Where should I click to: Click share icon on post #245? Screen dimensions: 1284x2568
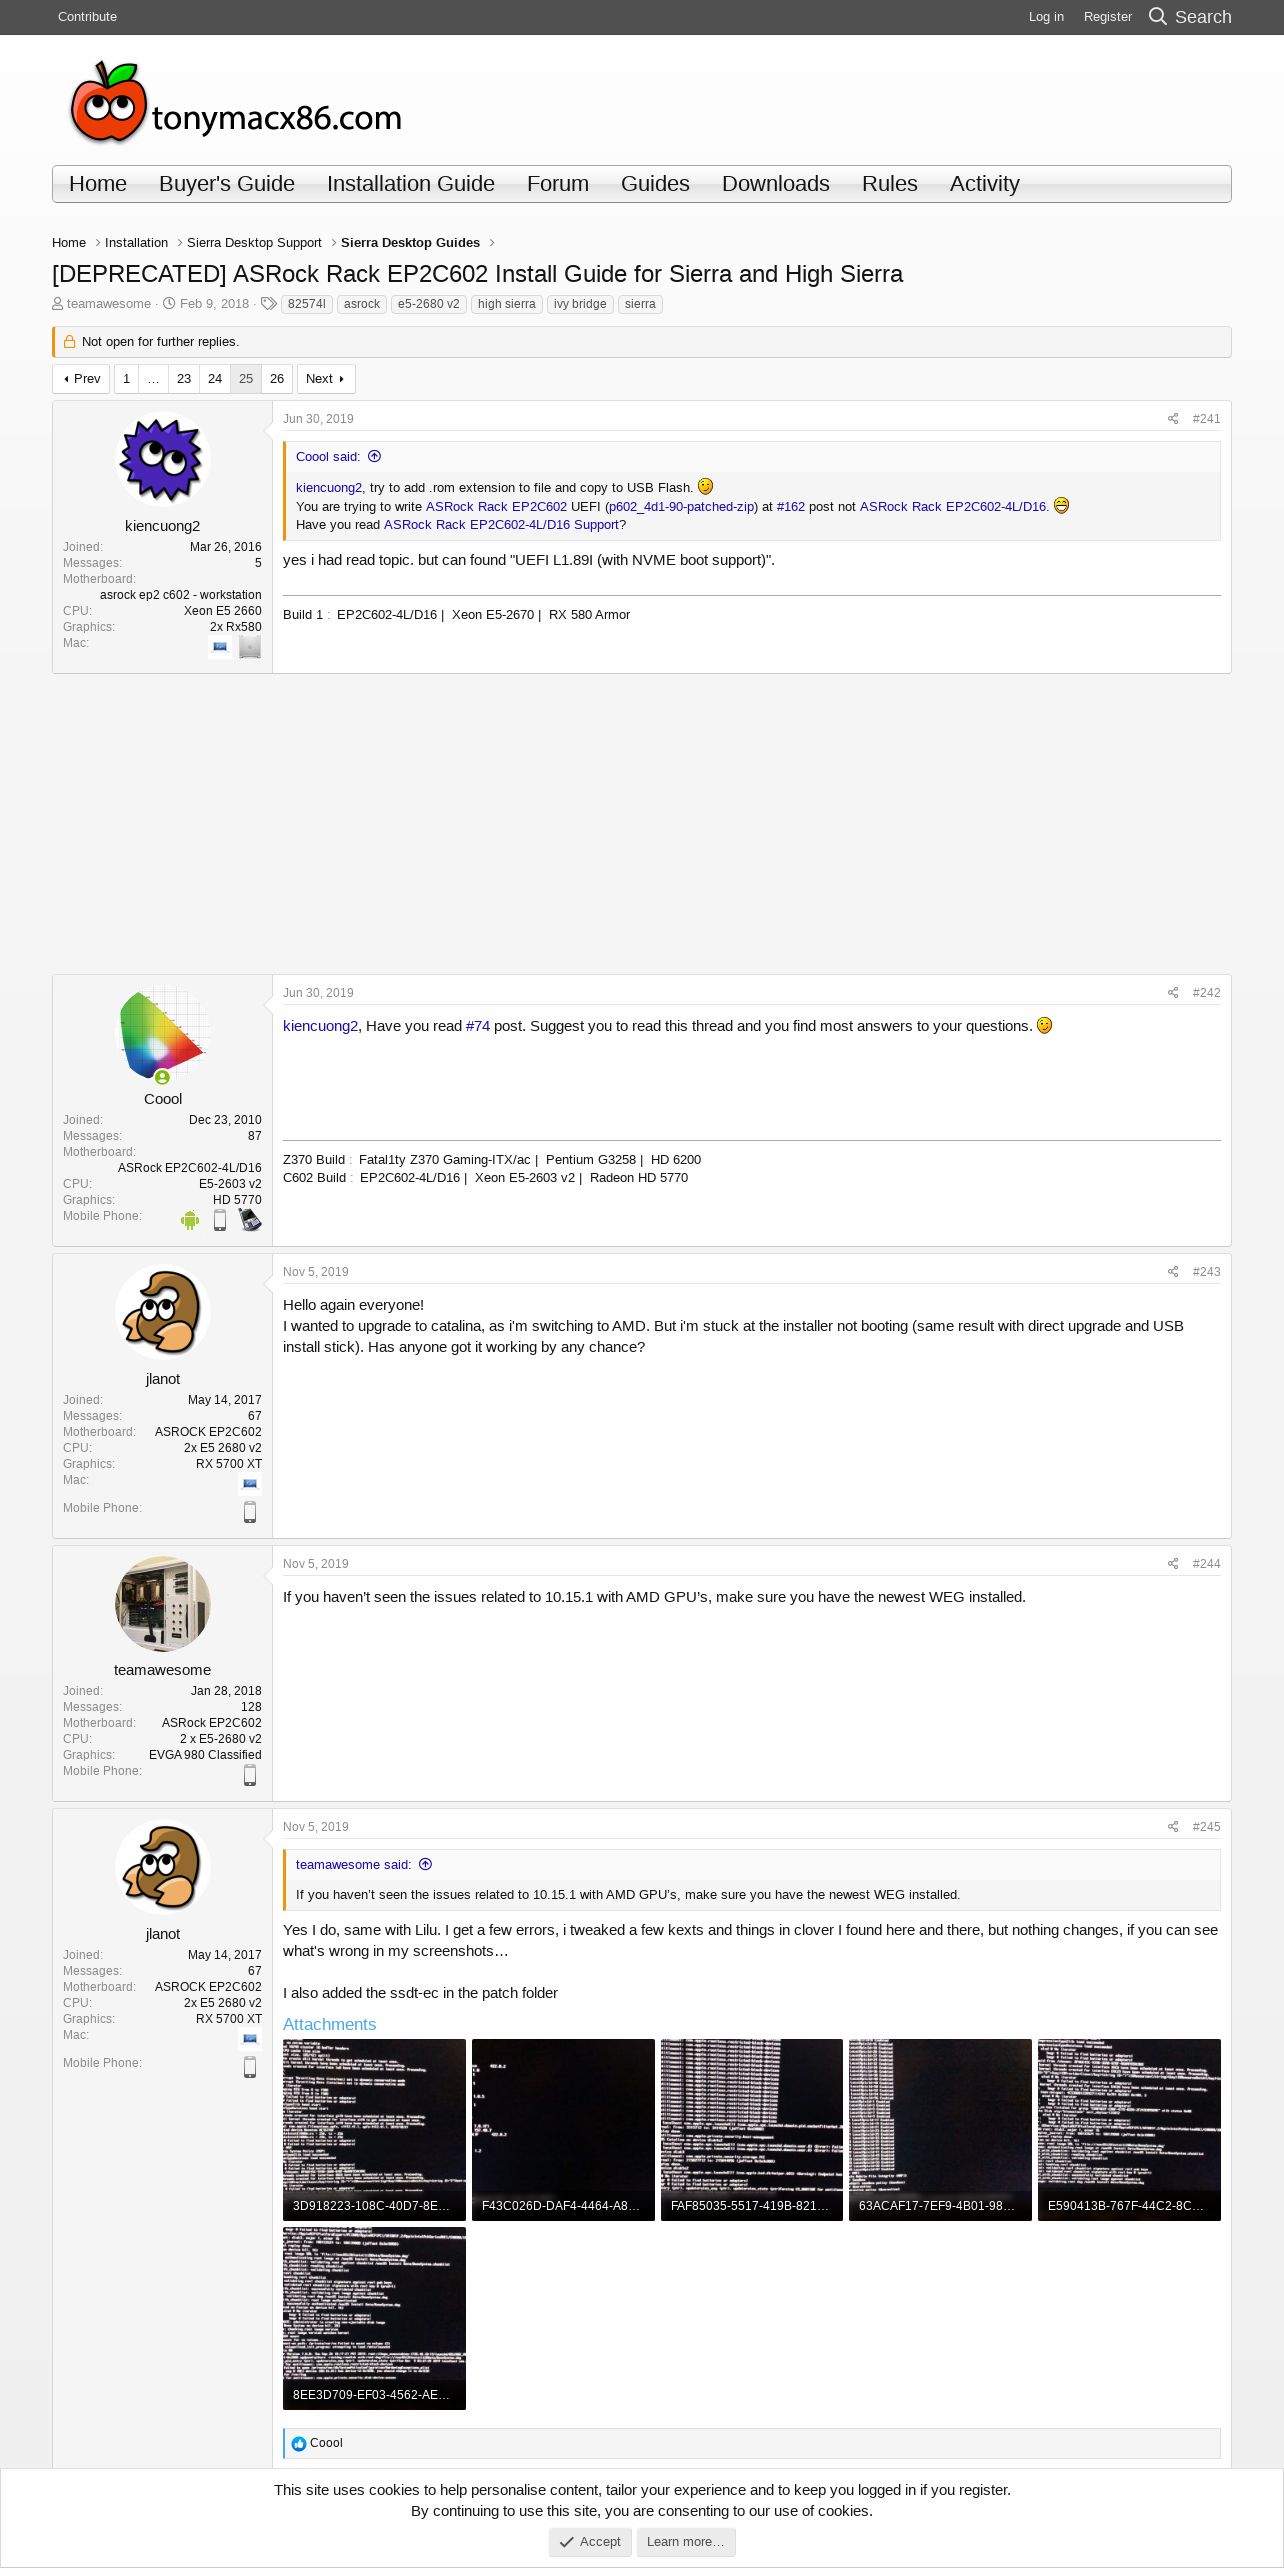click(x=1173, y=1827)
